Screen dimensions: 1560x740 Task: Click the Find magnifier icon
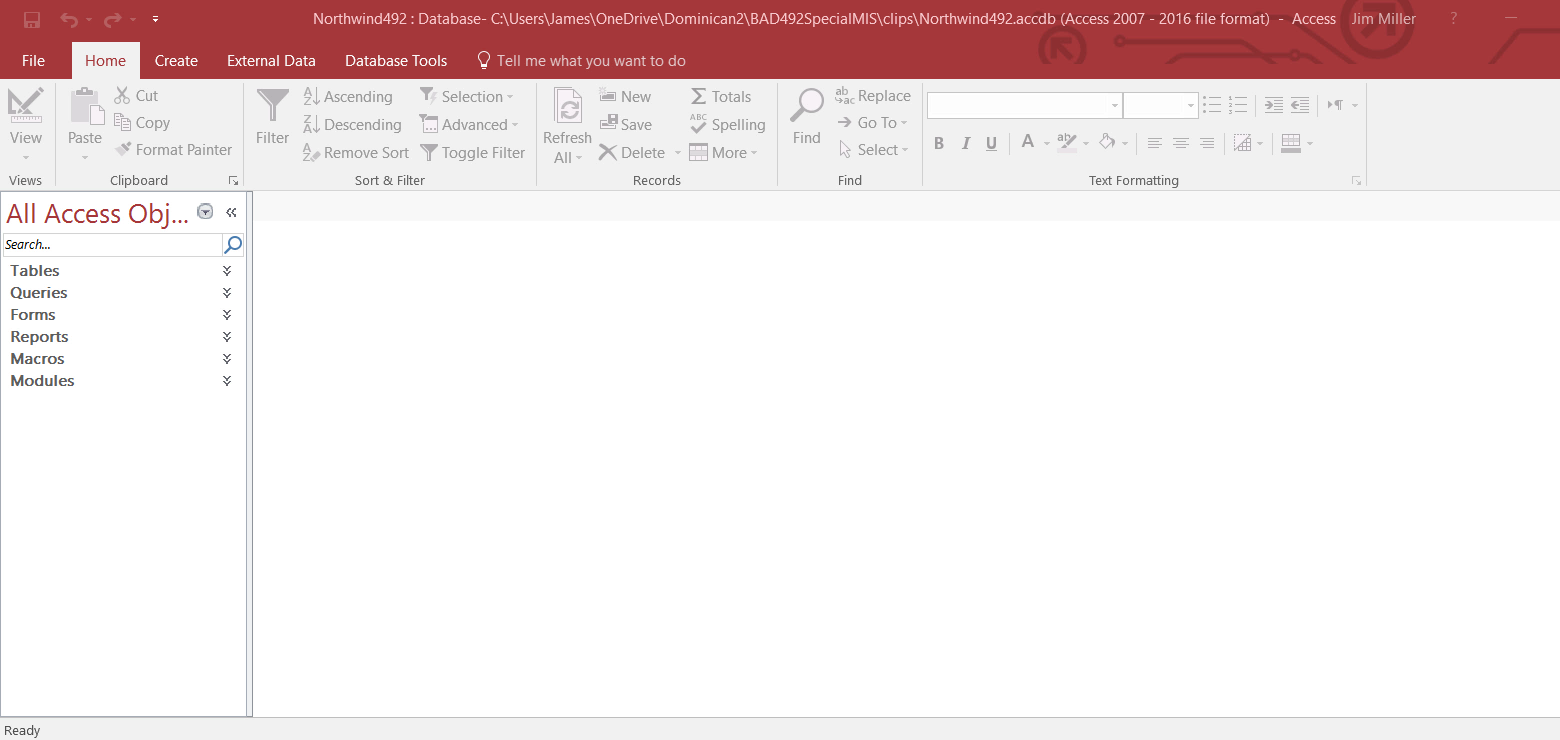click(807, 106)
